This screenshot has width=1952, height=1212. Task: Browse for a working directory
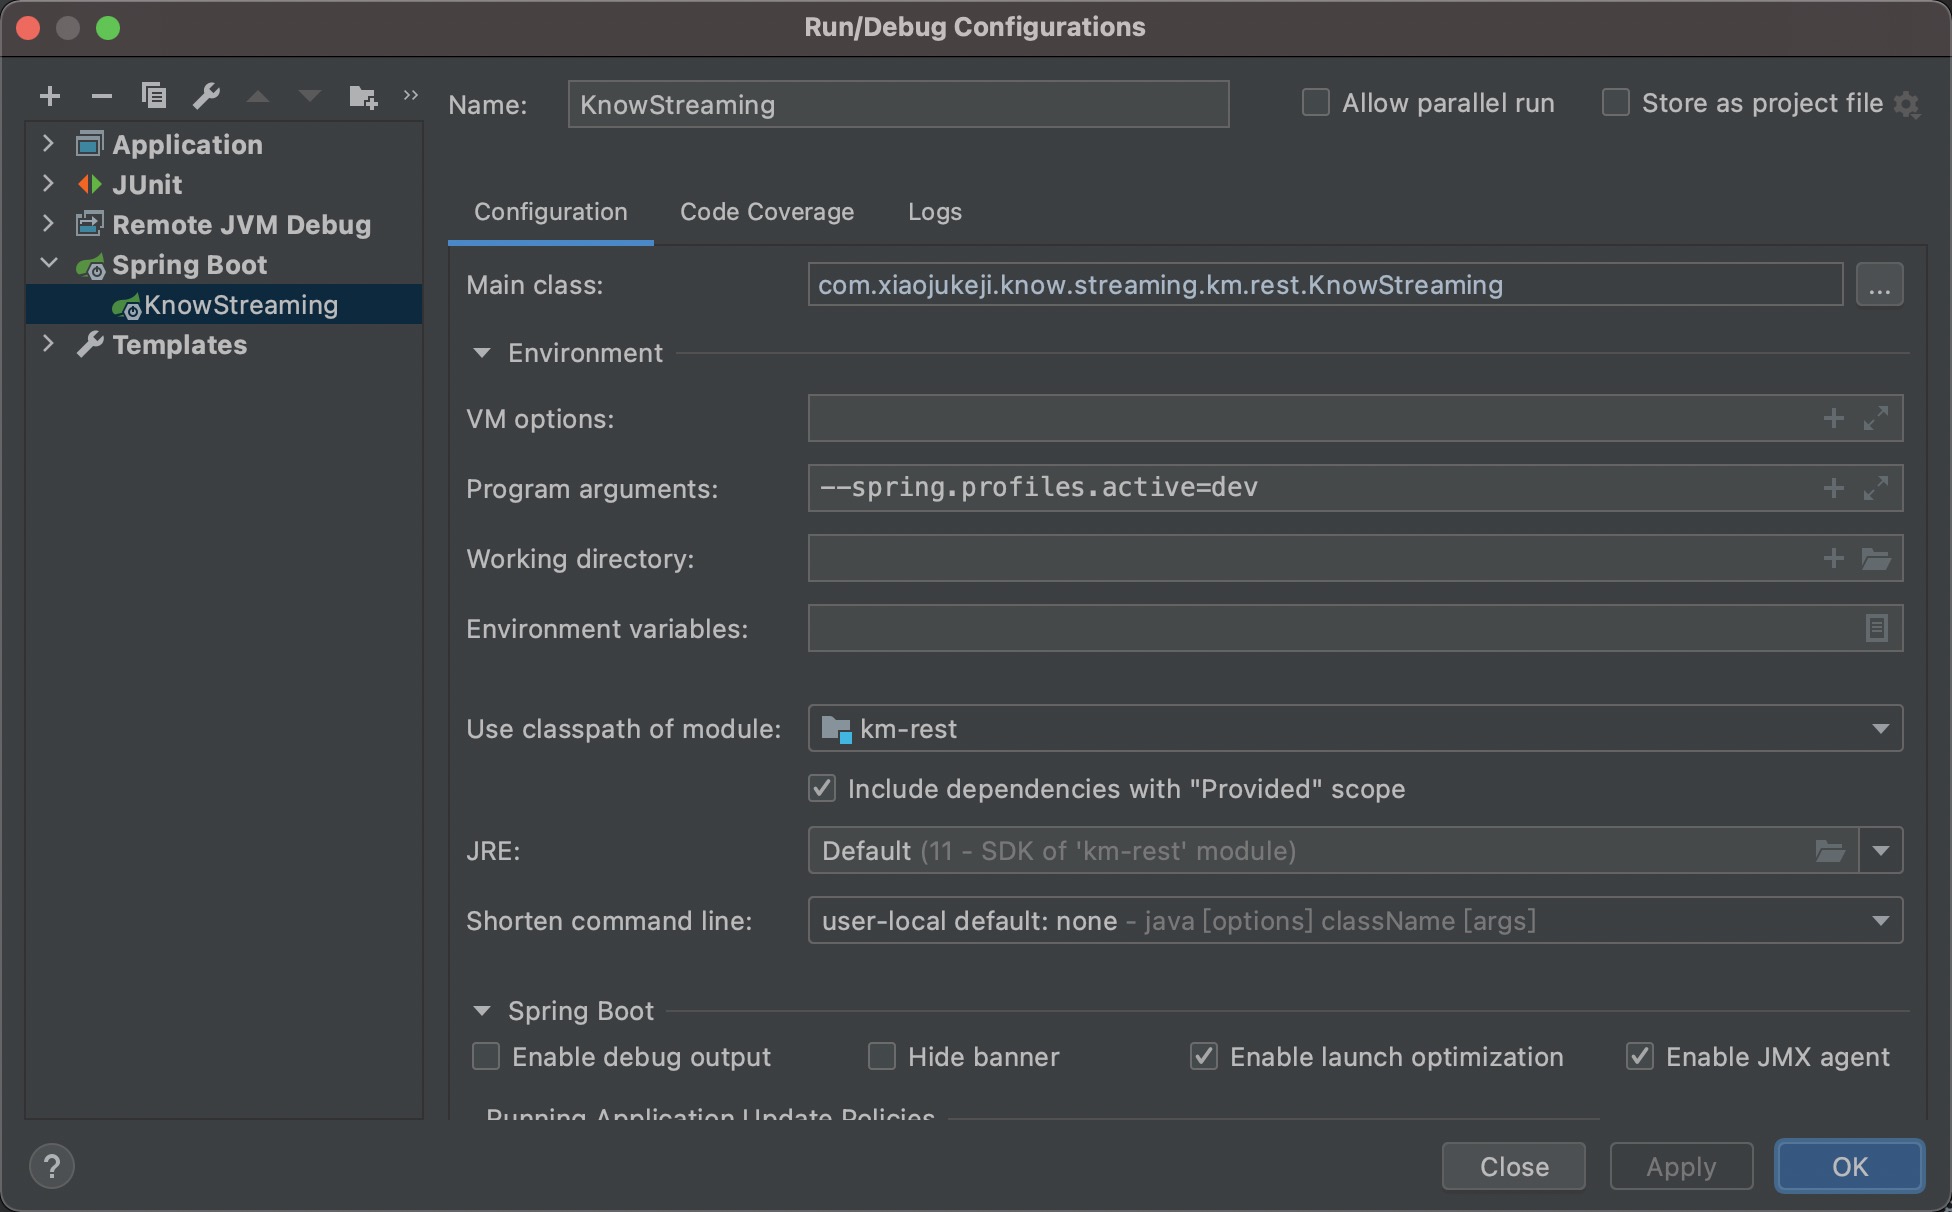click(1876, 558)
